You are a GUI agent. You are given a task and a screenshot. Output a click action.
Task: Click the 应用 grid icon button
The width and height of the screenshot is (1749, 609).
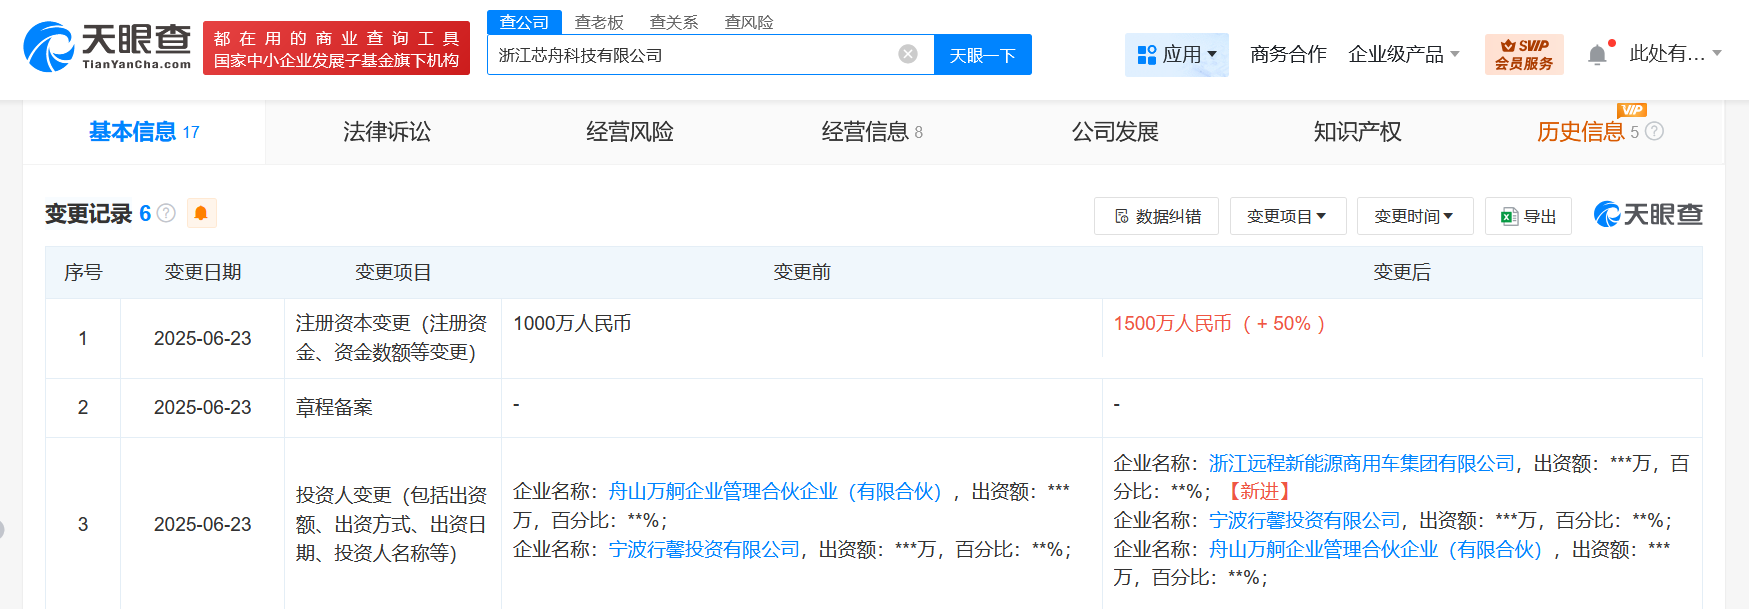[1177, 54]
